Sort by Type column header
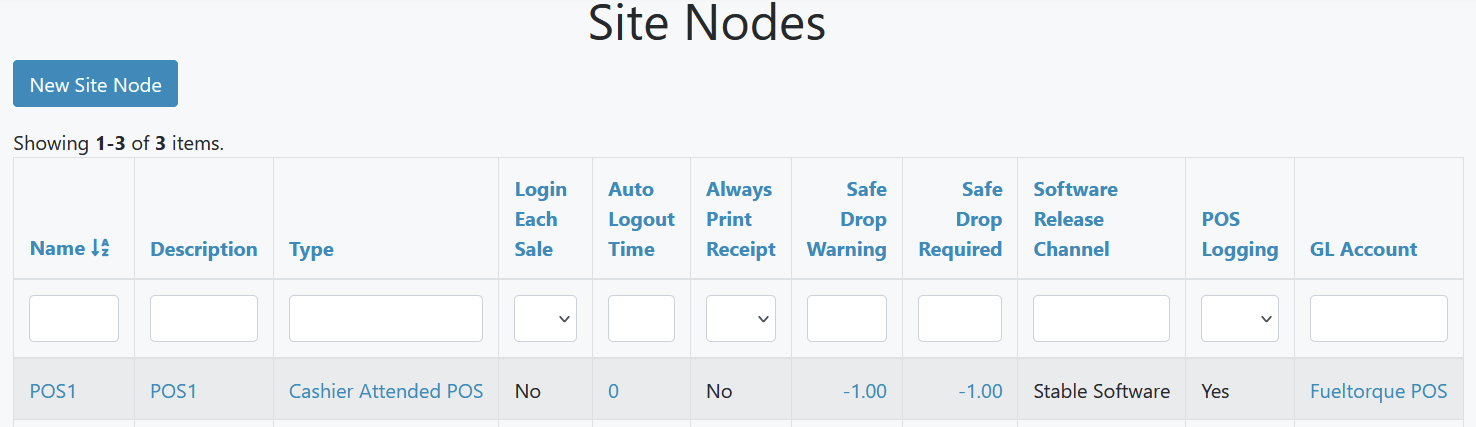Viewport: 1476px width, 427px height. pyautogui.click(x=311, y=249)
